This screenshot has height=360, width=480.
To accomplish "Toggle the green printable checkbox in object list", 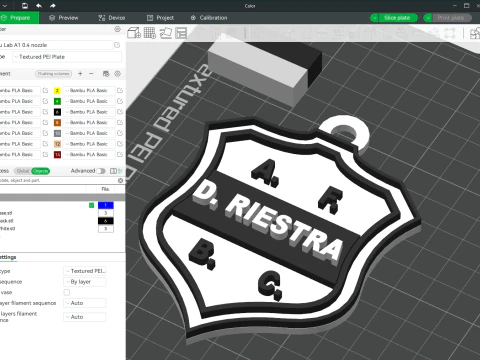I will tap(91, 205).
